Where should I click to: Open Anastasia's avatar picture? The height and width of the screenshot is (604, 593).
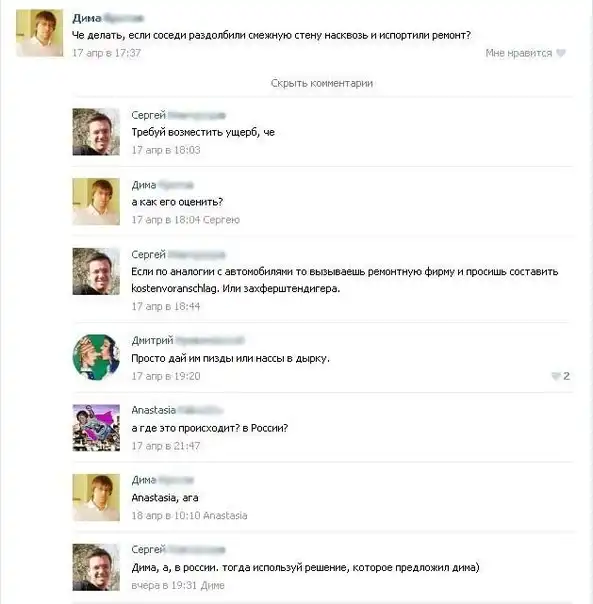click(96, 428)
